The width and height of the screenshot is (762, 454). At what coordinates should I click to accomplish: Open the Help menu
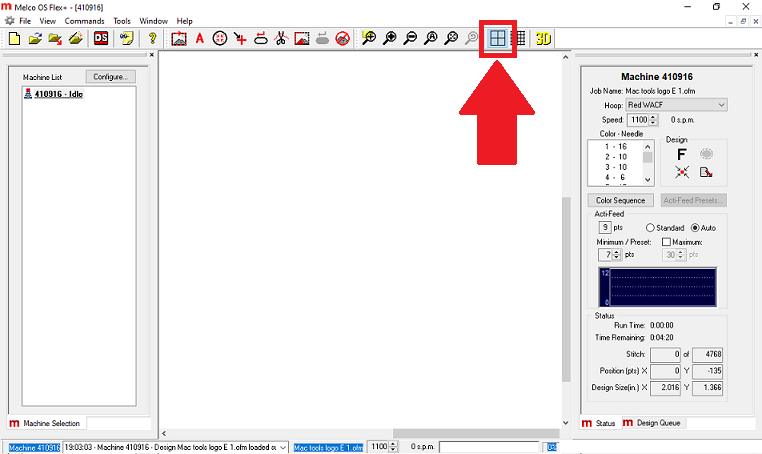185,21
